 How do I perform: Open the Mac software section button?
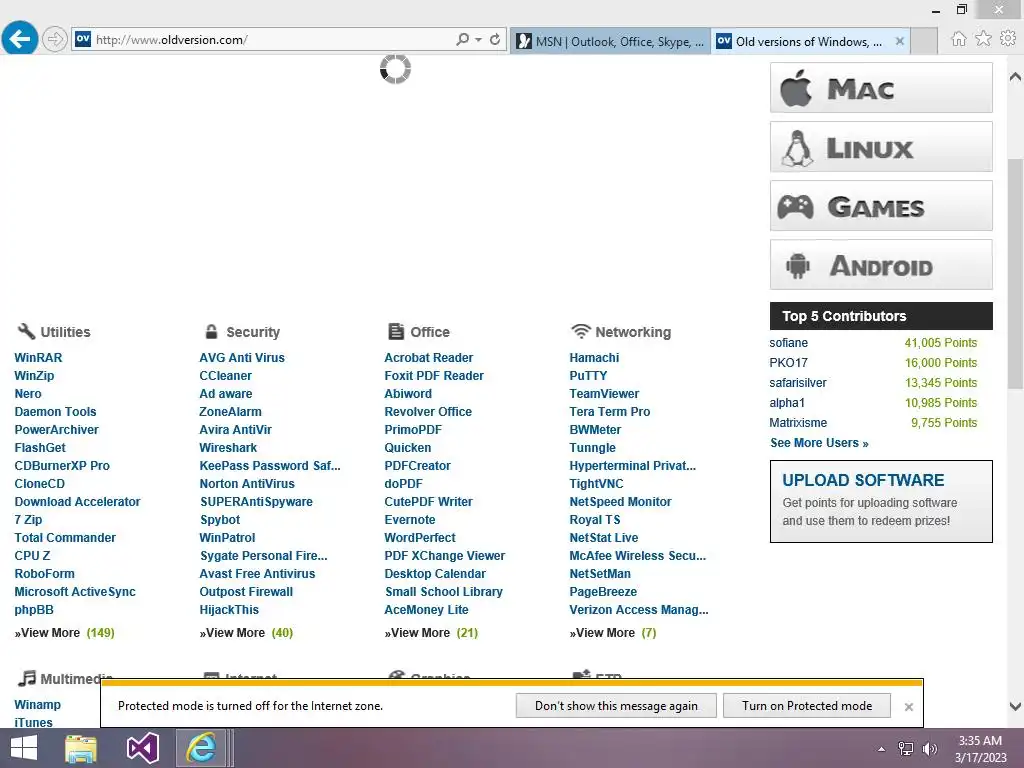(881, 88)
